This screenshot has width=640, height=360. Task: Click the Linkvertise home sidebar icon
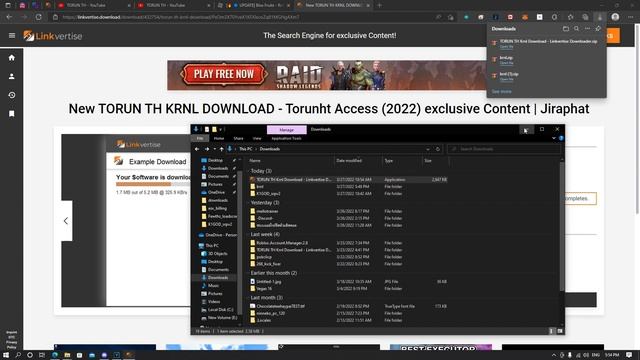(x=12, y=58)
